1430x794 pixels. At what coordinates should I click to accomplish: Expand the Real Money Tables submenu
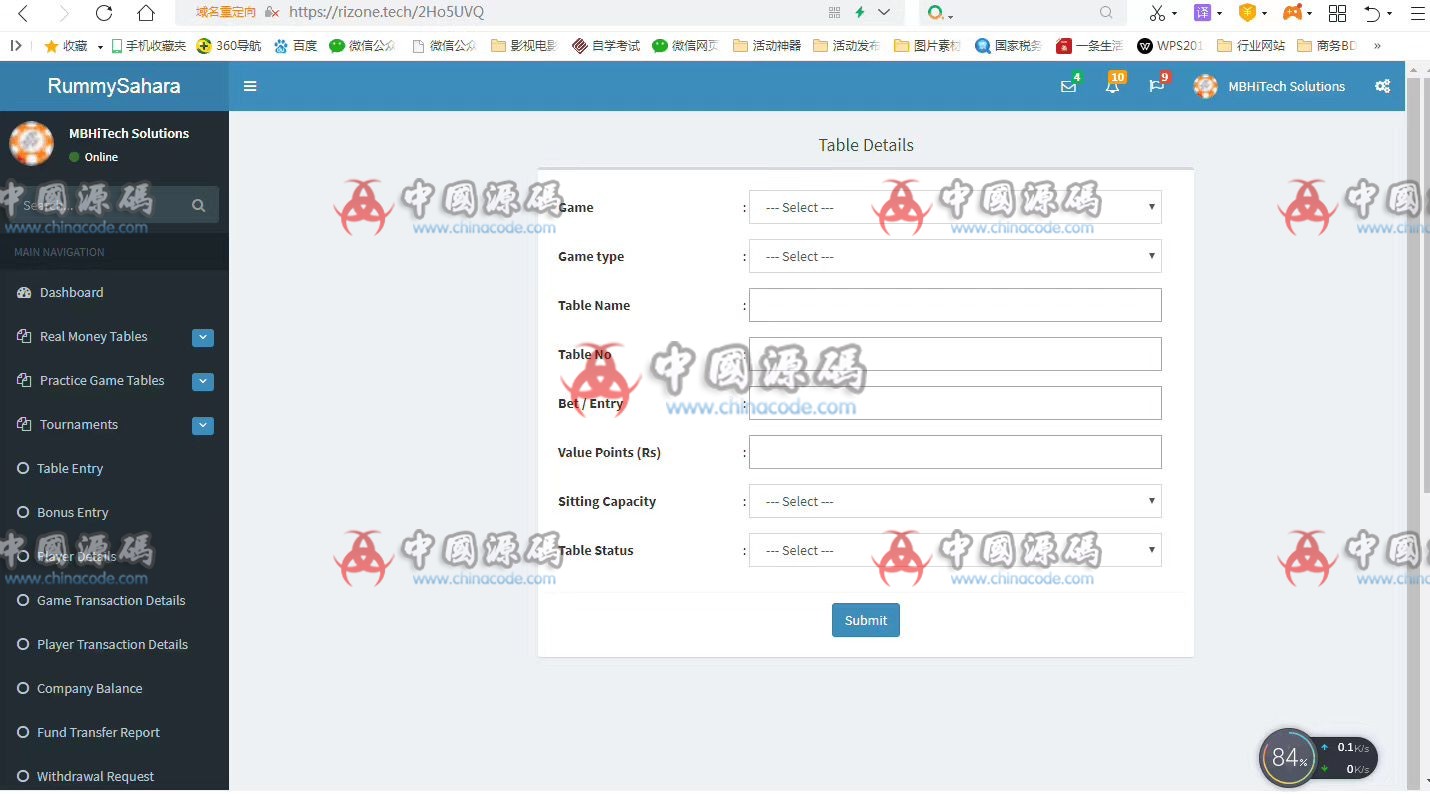[x=203, y=338]
